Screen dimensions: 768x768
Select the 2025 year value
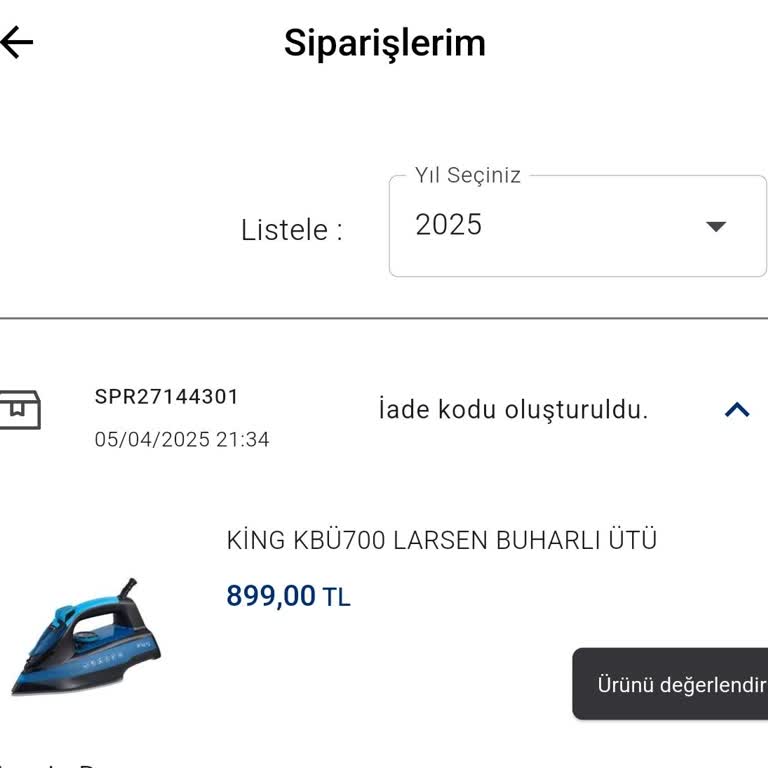[x=449, y=225]
